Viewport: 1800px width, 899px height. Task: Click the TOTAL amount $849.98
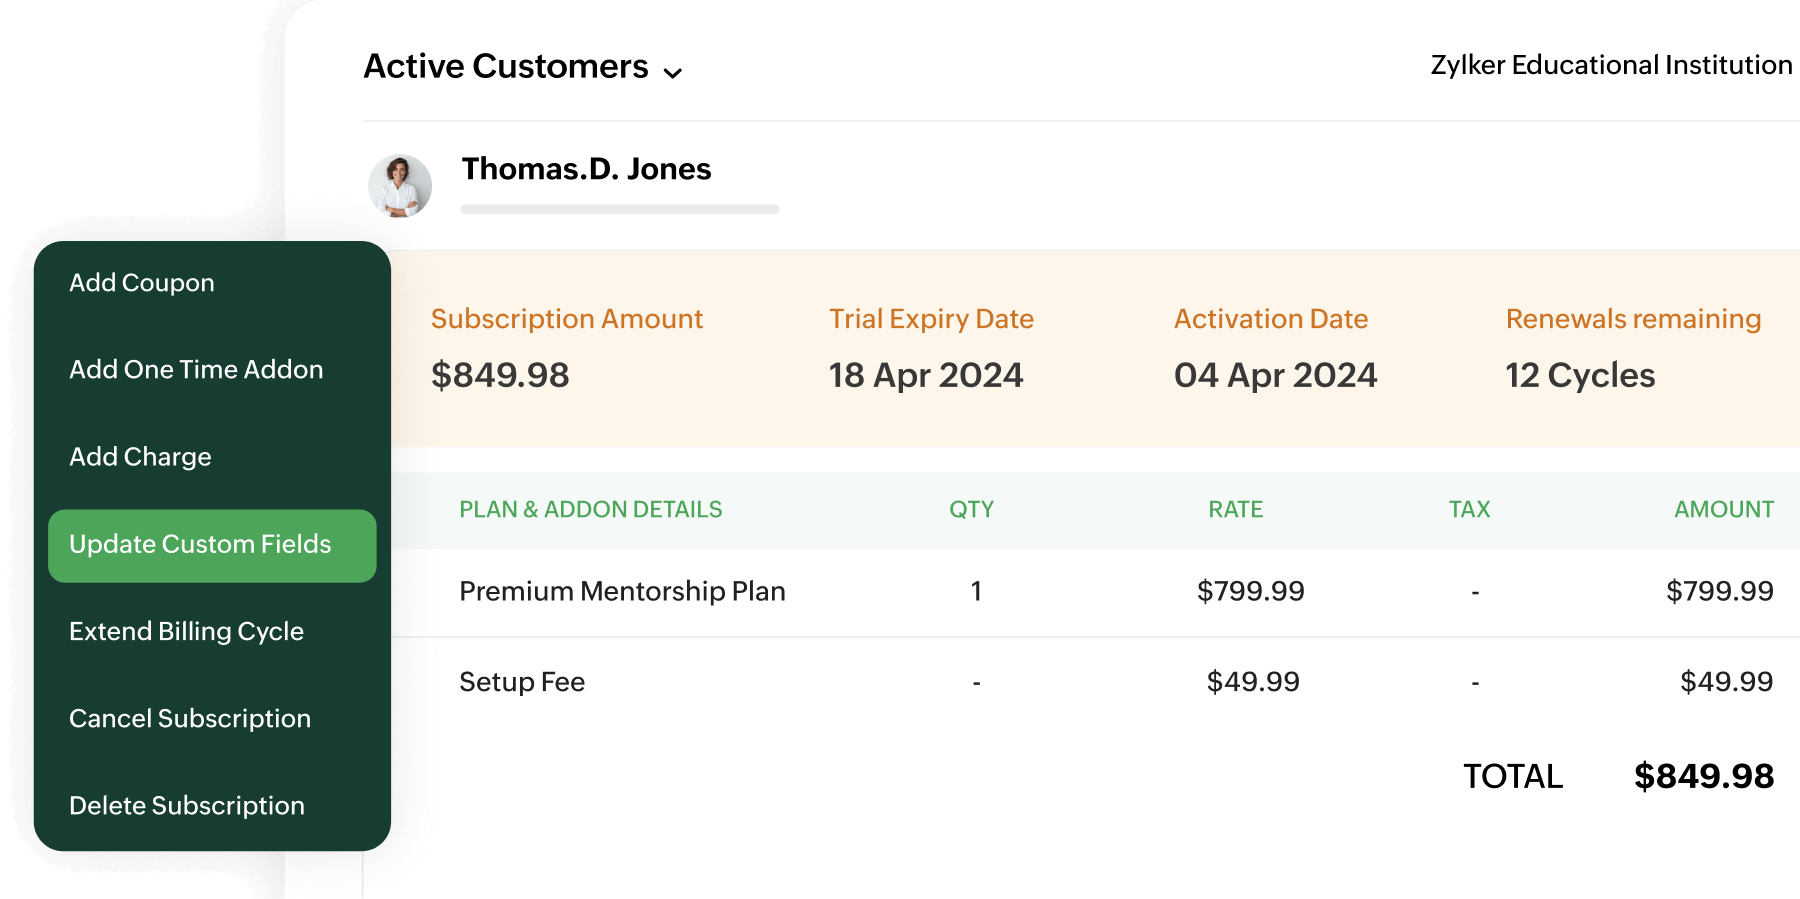(1703, 775)
